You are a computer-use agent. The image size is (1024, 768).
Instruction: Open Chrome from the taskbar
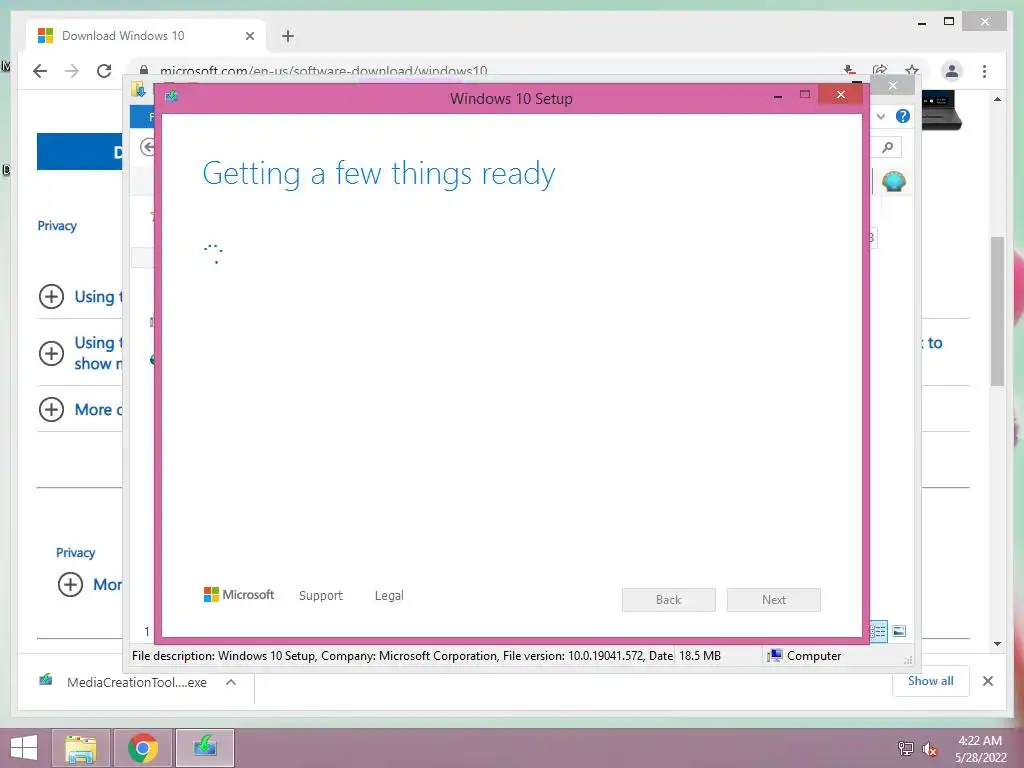(x=142, y=748)
